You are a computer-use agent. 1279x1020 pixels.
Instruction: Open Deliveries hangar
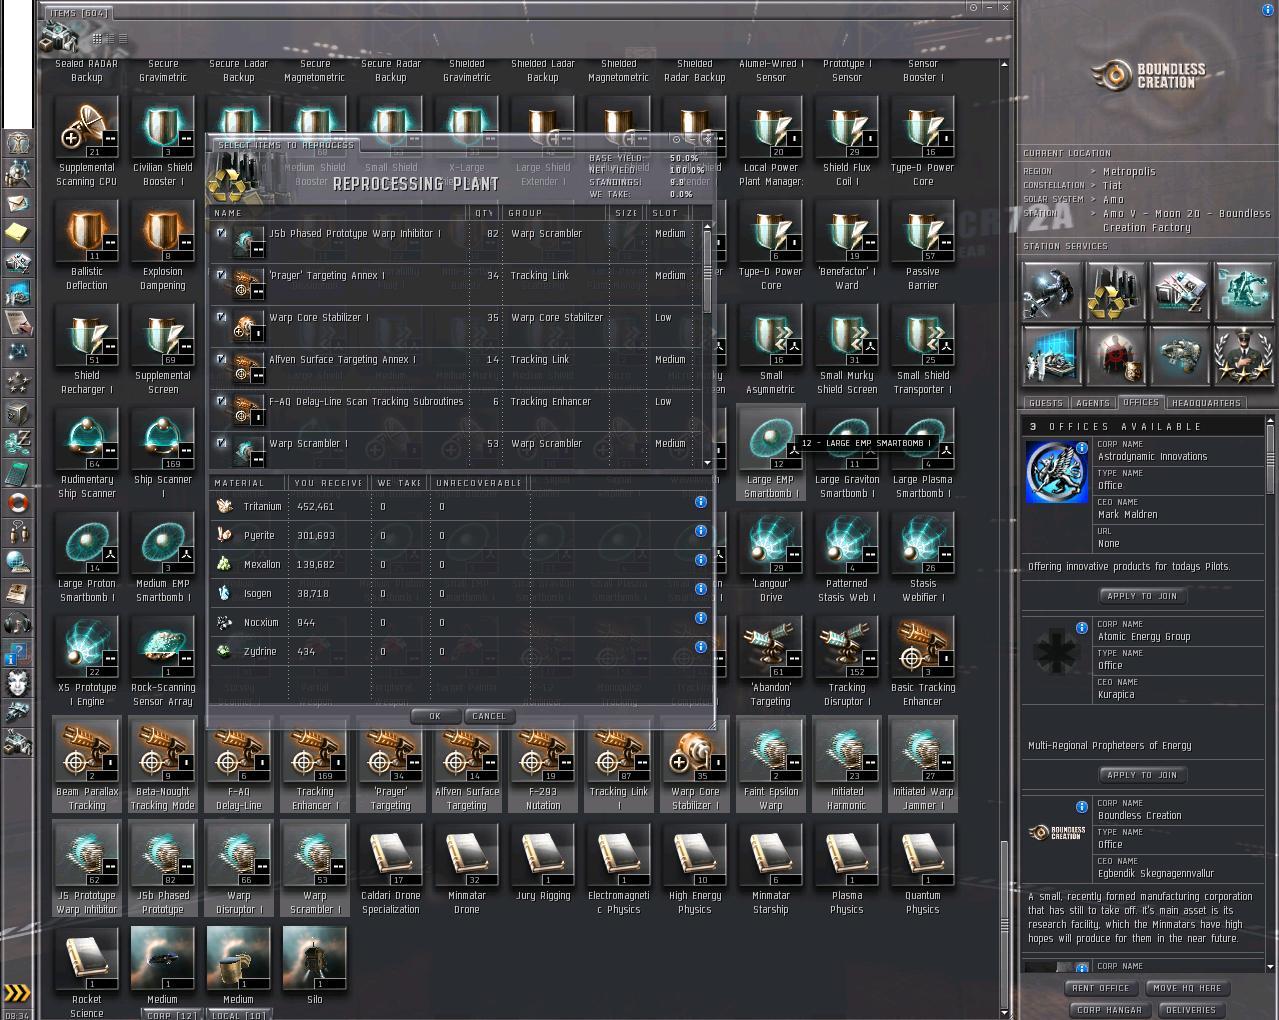1190,1010
